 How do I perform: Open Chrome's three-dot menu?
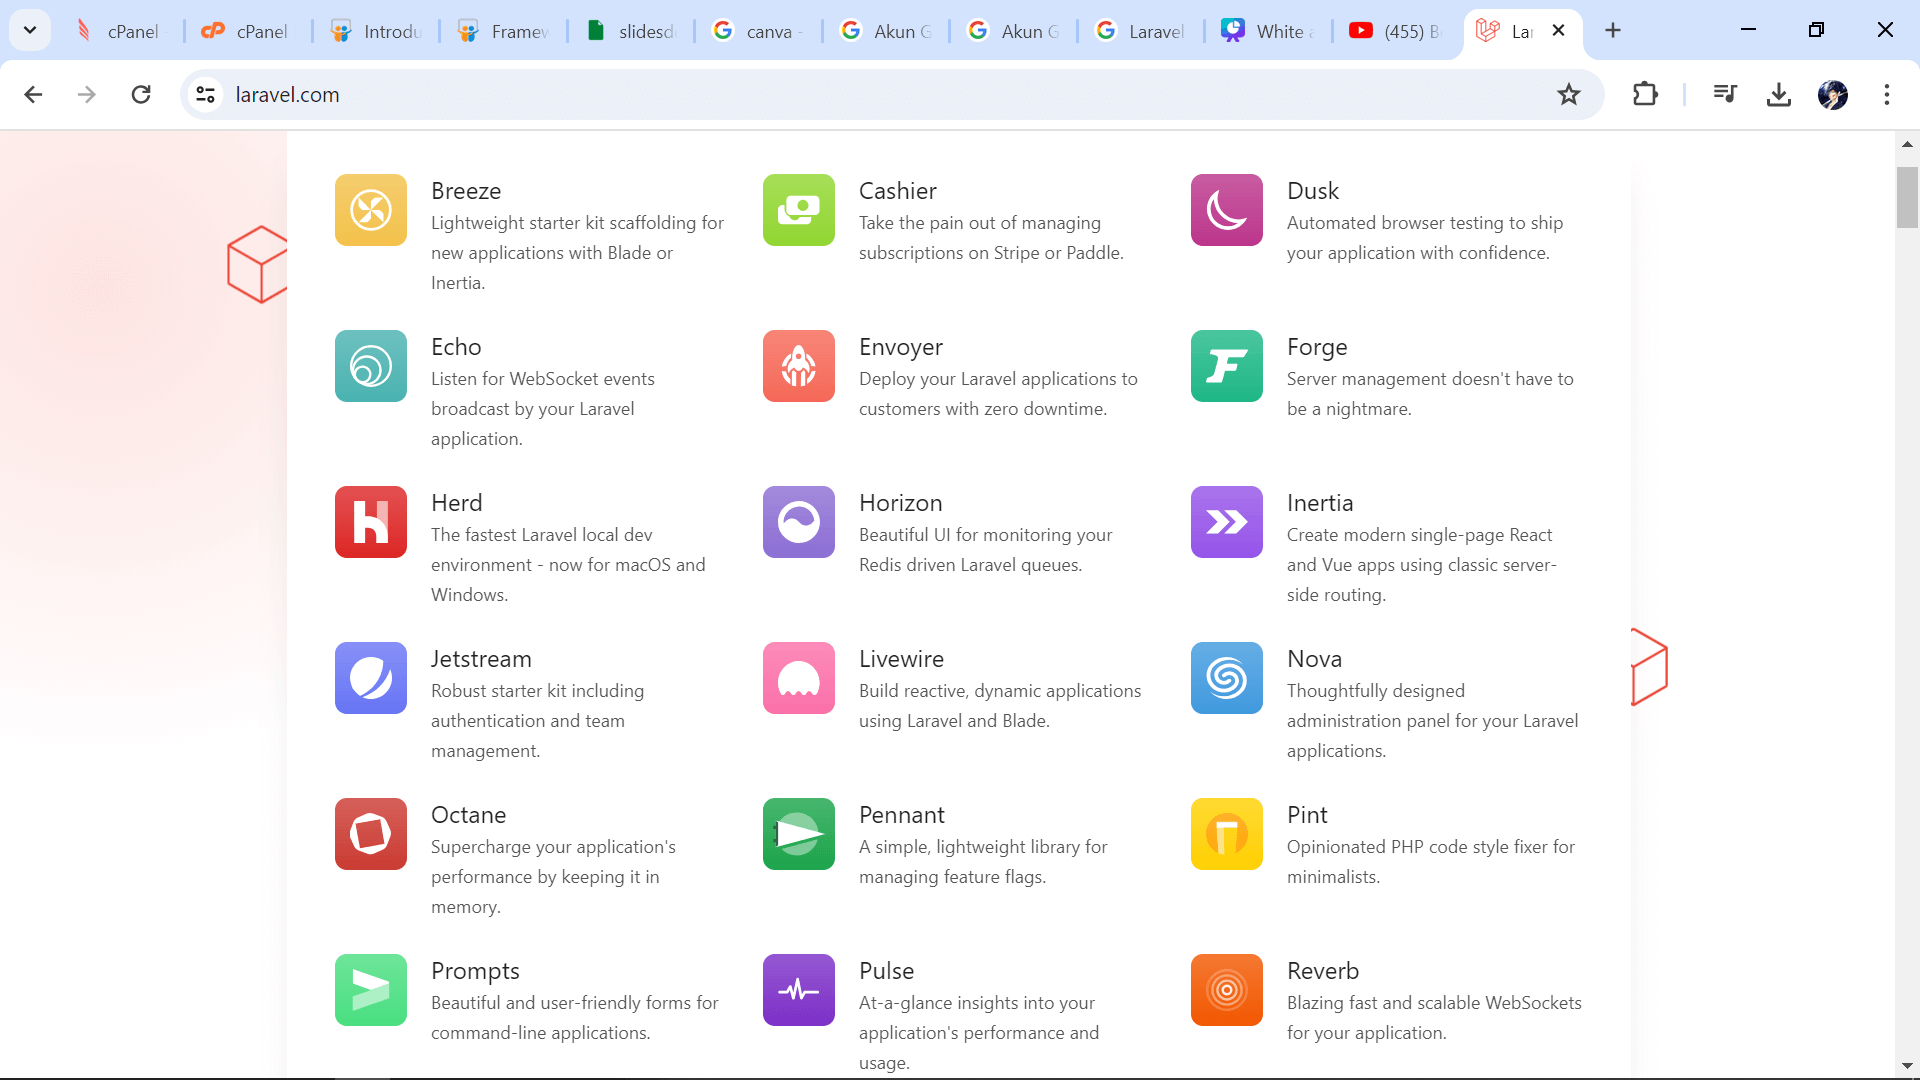[x=1887, y=95]
